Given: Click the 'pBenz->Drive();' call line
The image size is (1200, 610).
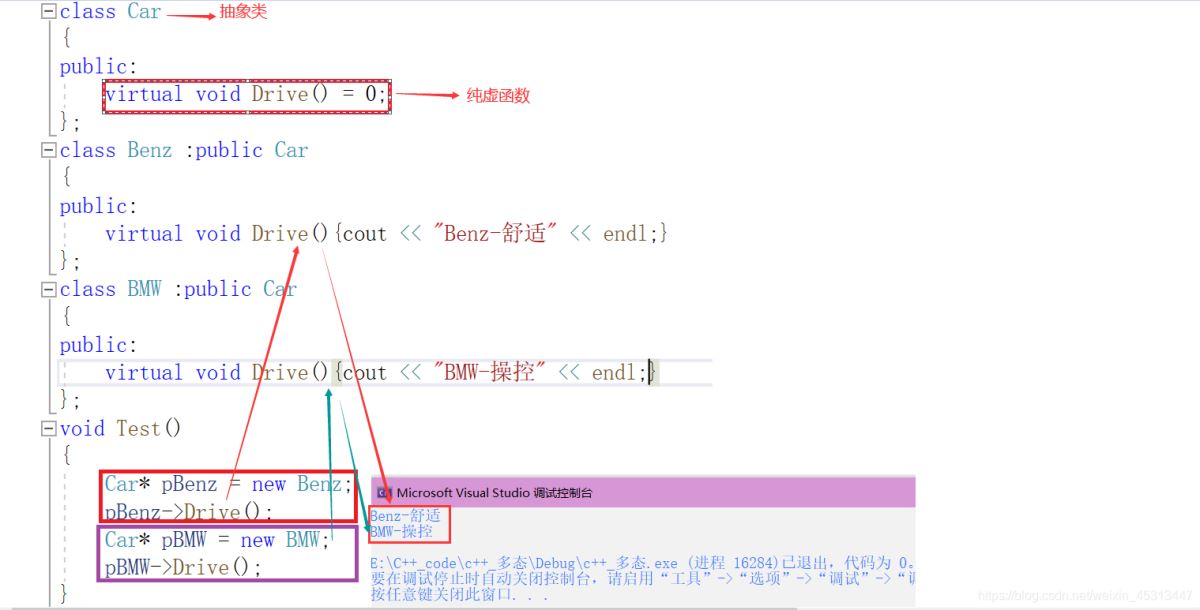Looking at the screenshot, I should pyautogui.click(x=188, y=512).
